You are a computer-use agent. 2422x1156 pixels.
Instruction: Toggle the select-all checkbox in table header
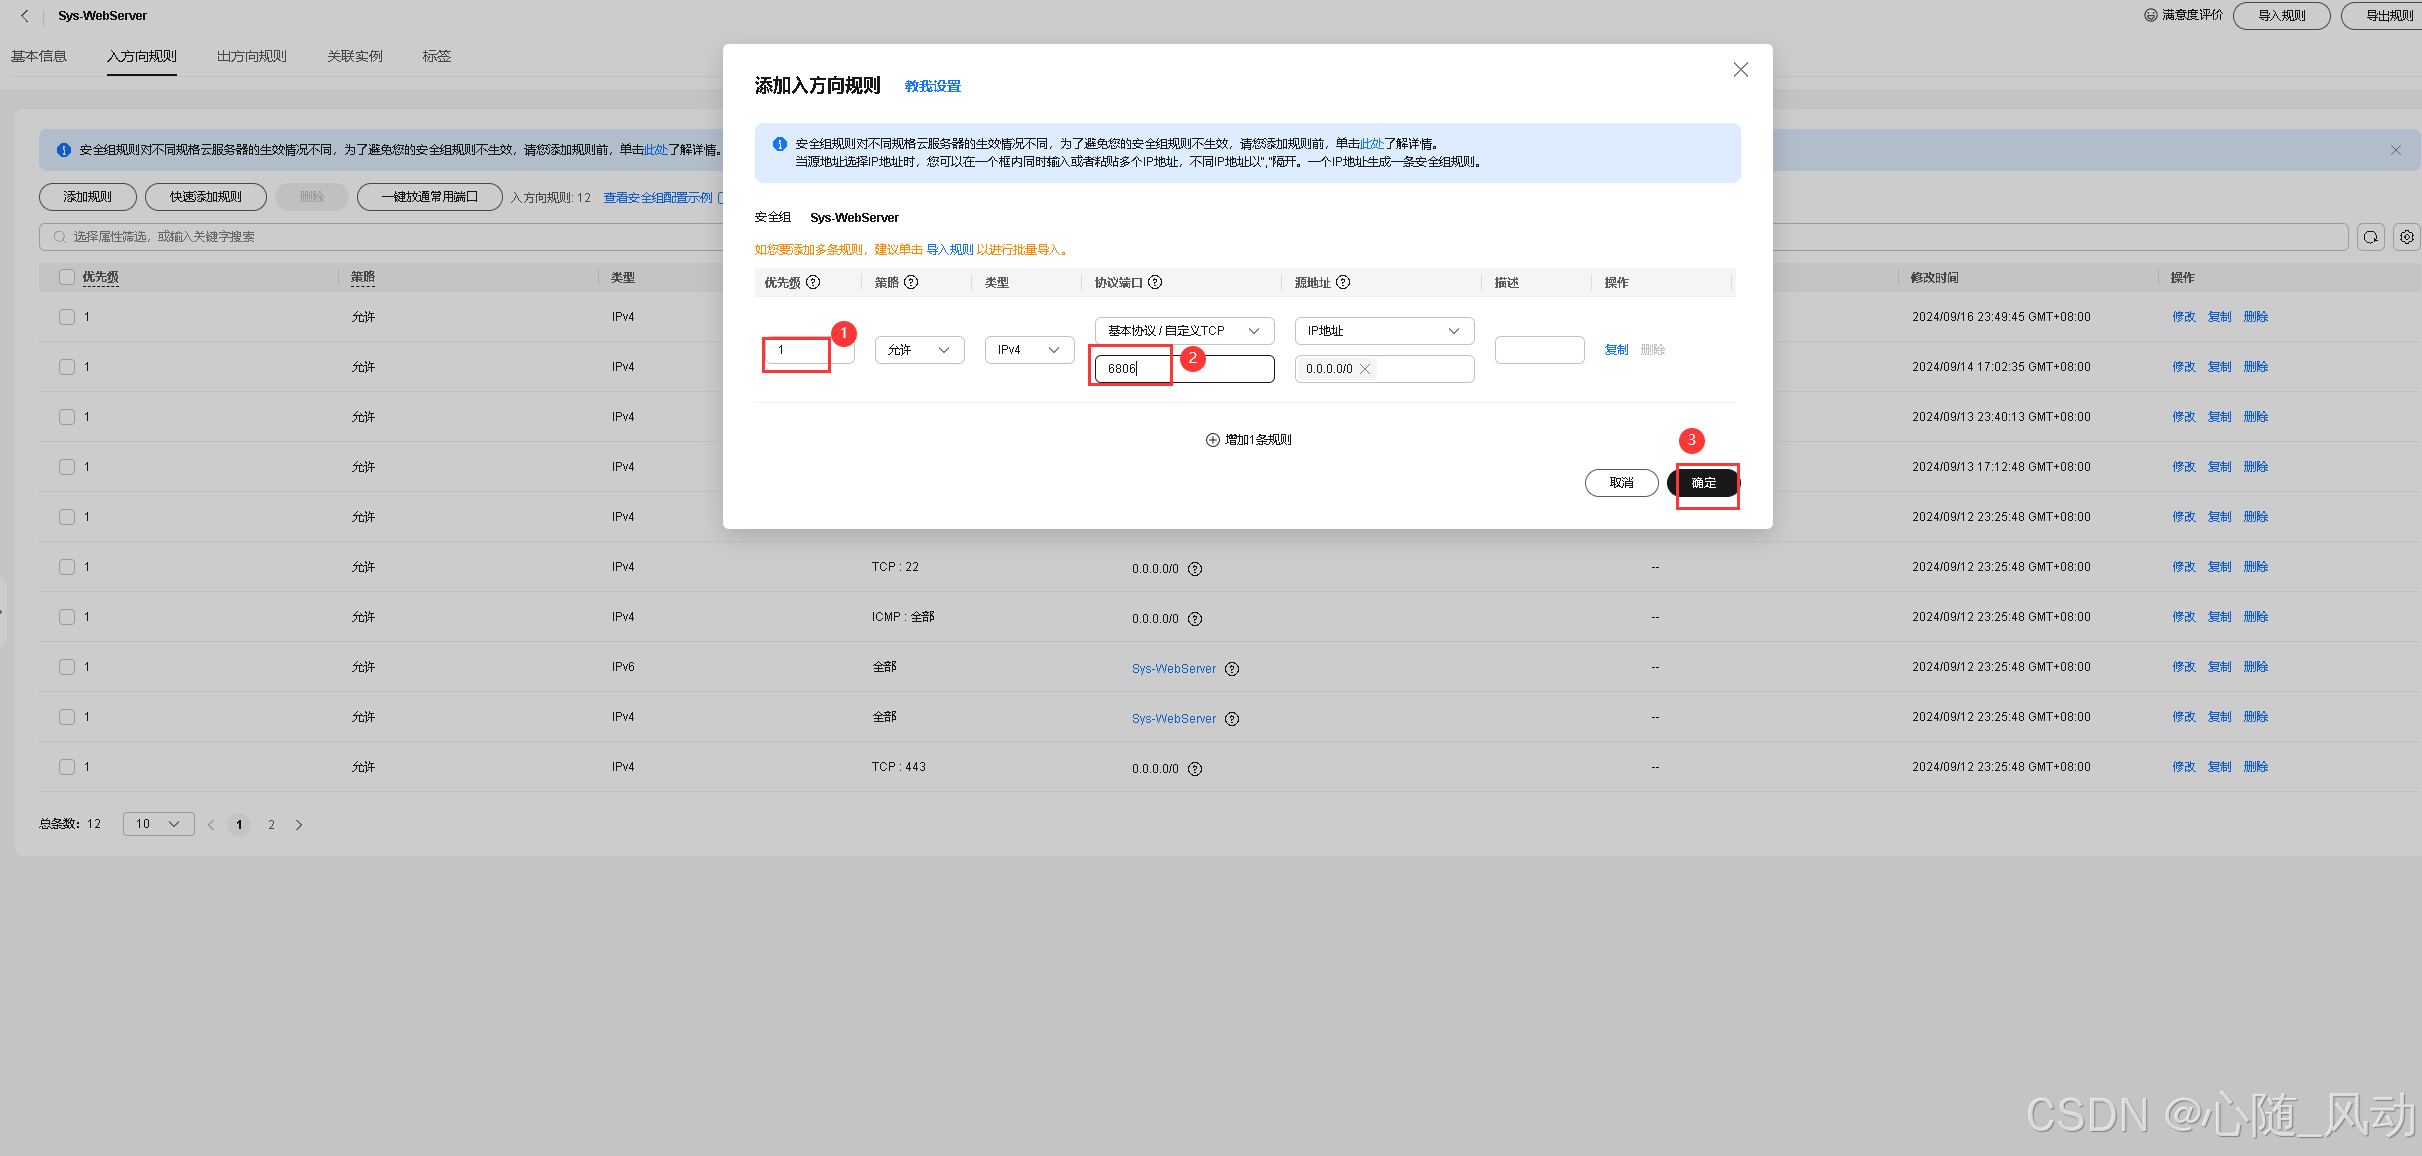[67, 277]
